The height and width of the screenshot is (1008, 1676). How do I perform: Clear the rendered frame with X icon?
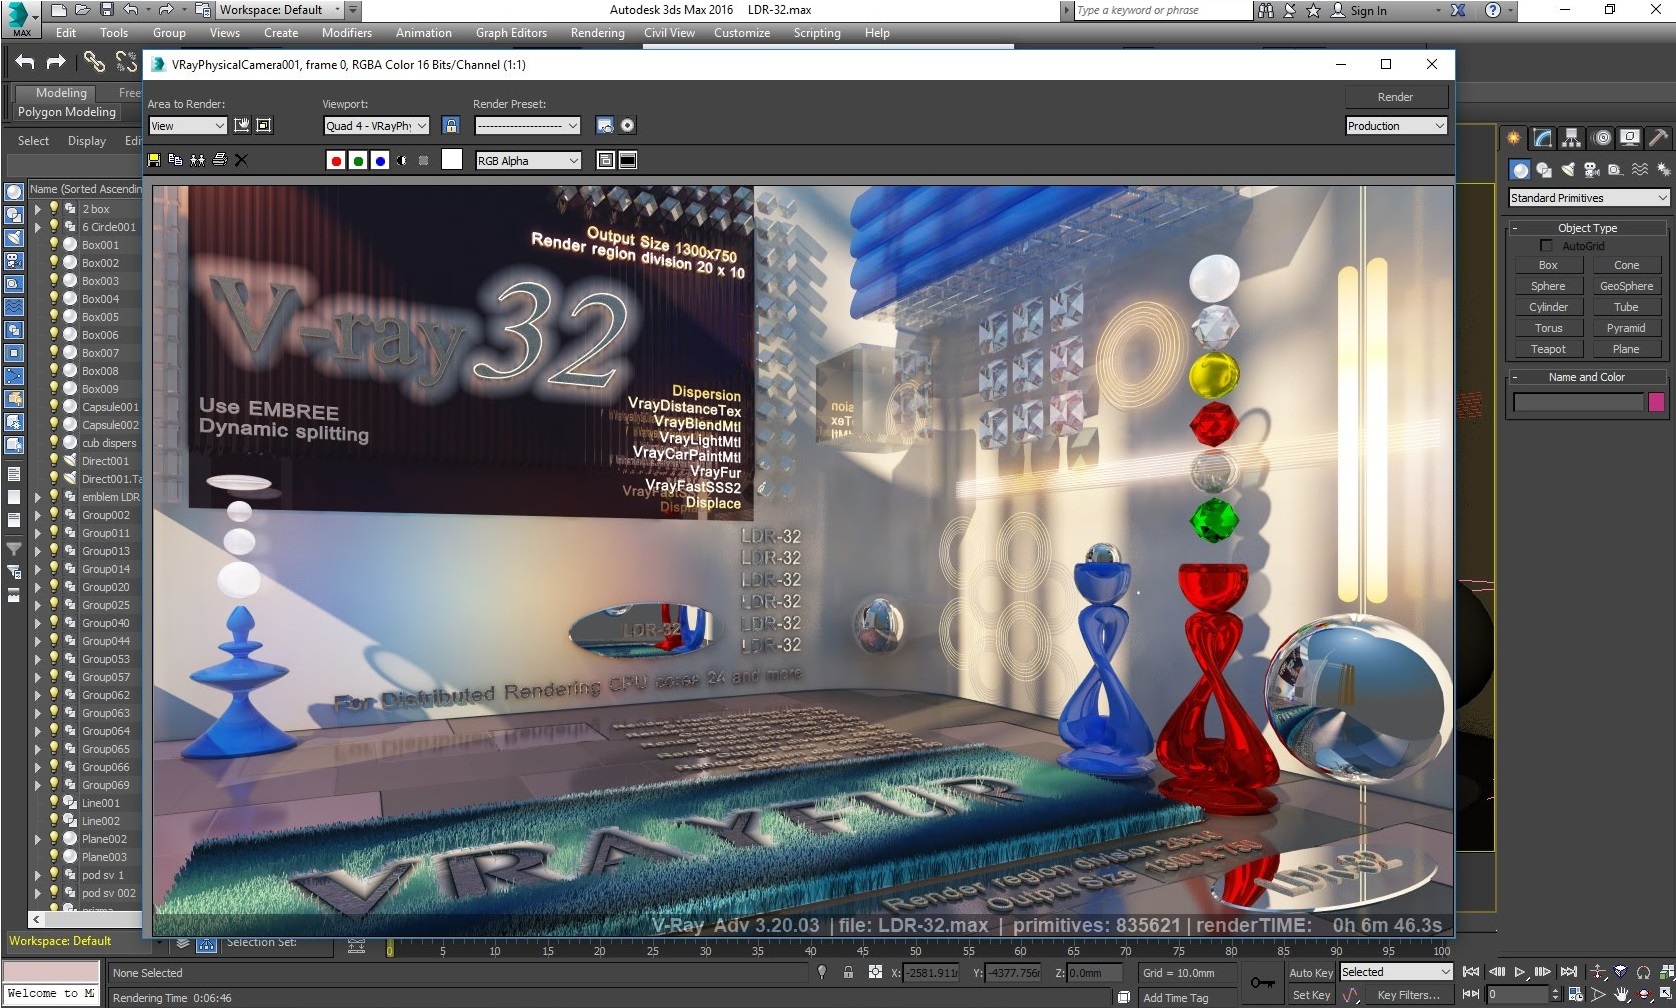241,160
